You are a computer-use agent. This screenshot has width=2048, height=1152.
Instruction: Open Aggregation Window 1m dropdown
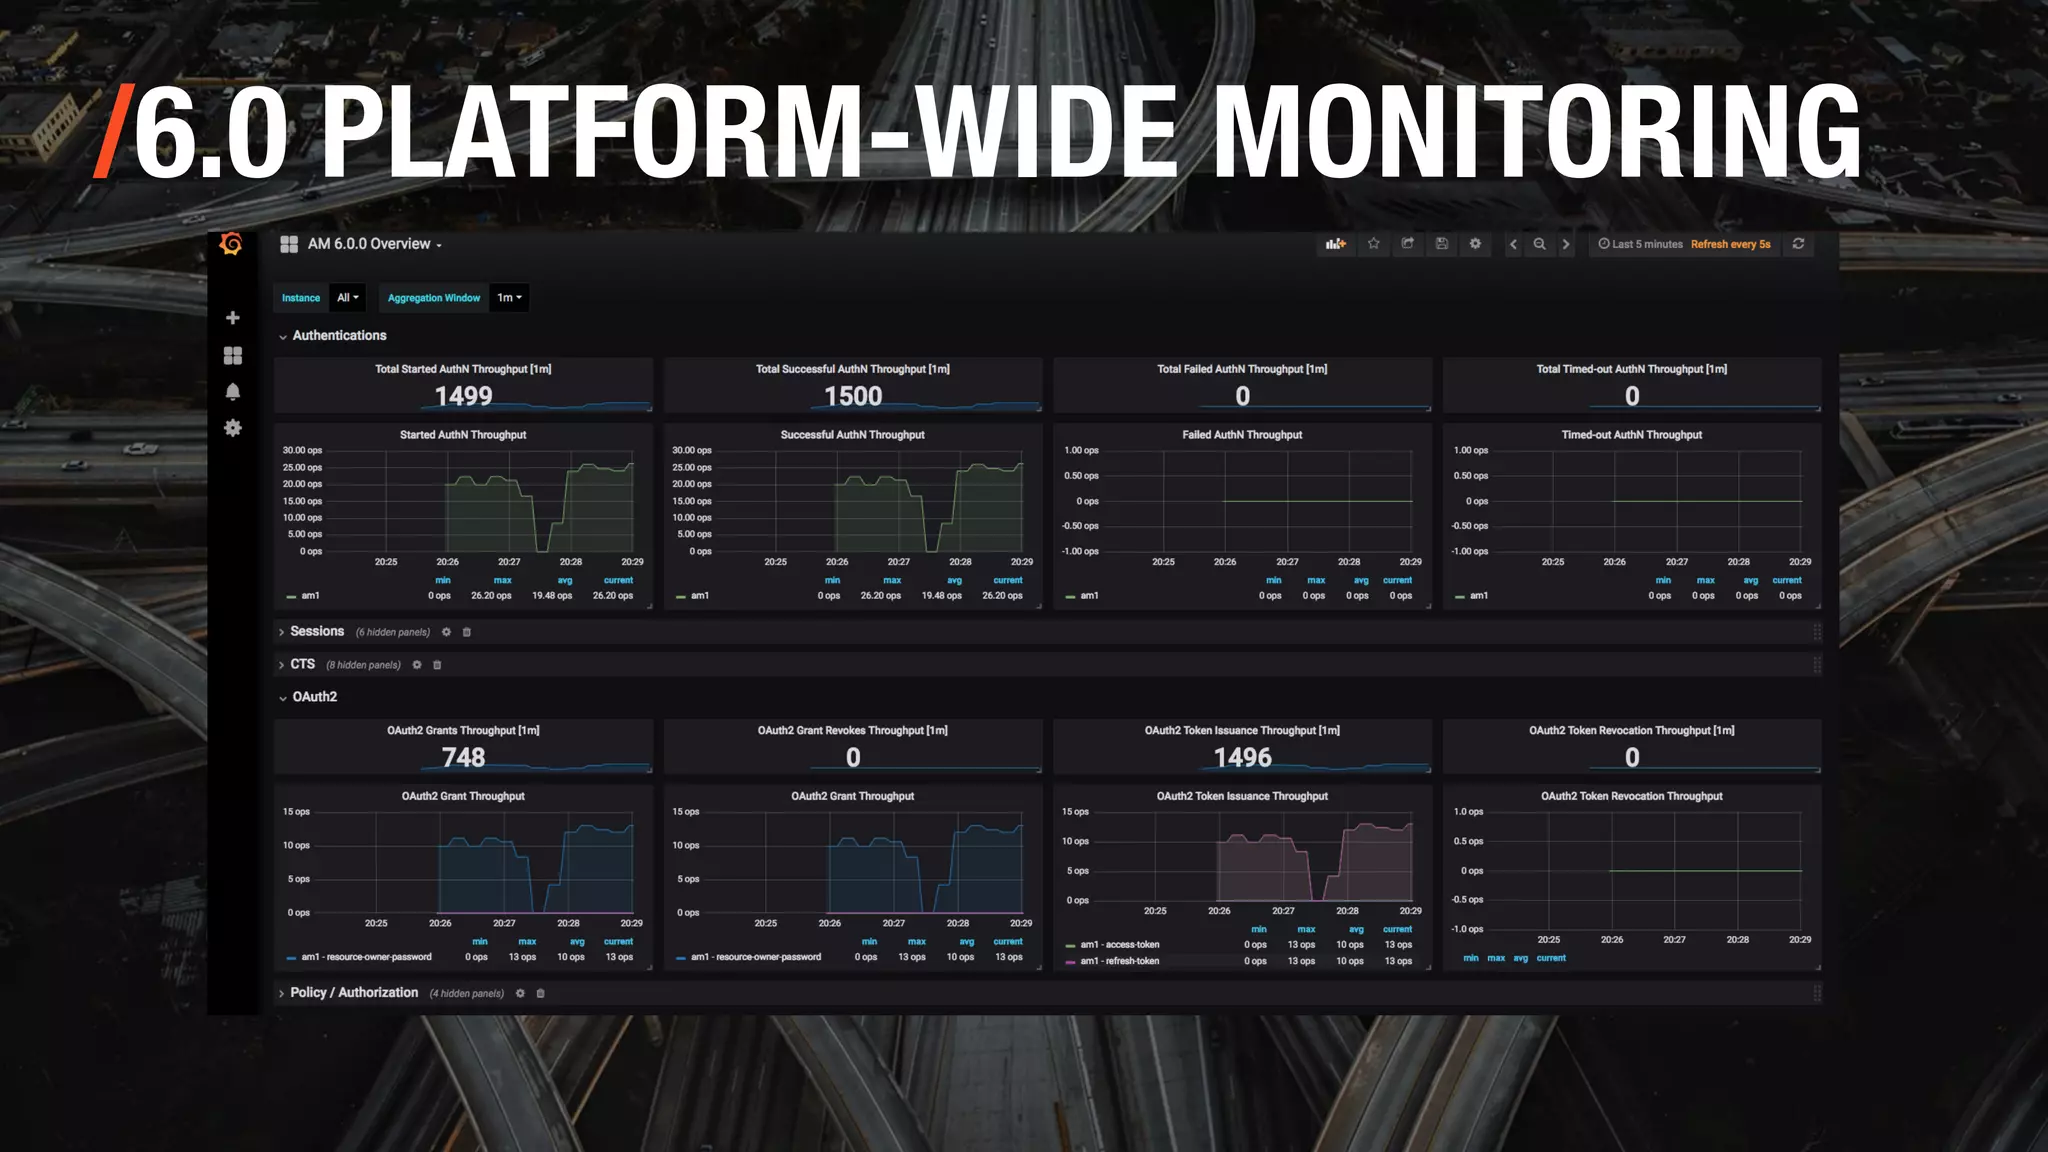[509, 298]
